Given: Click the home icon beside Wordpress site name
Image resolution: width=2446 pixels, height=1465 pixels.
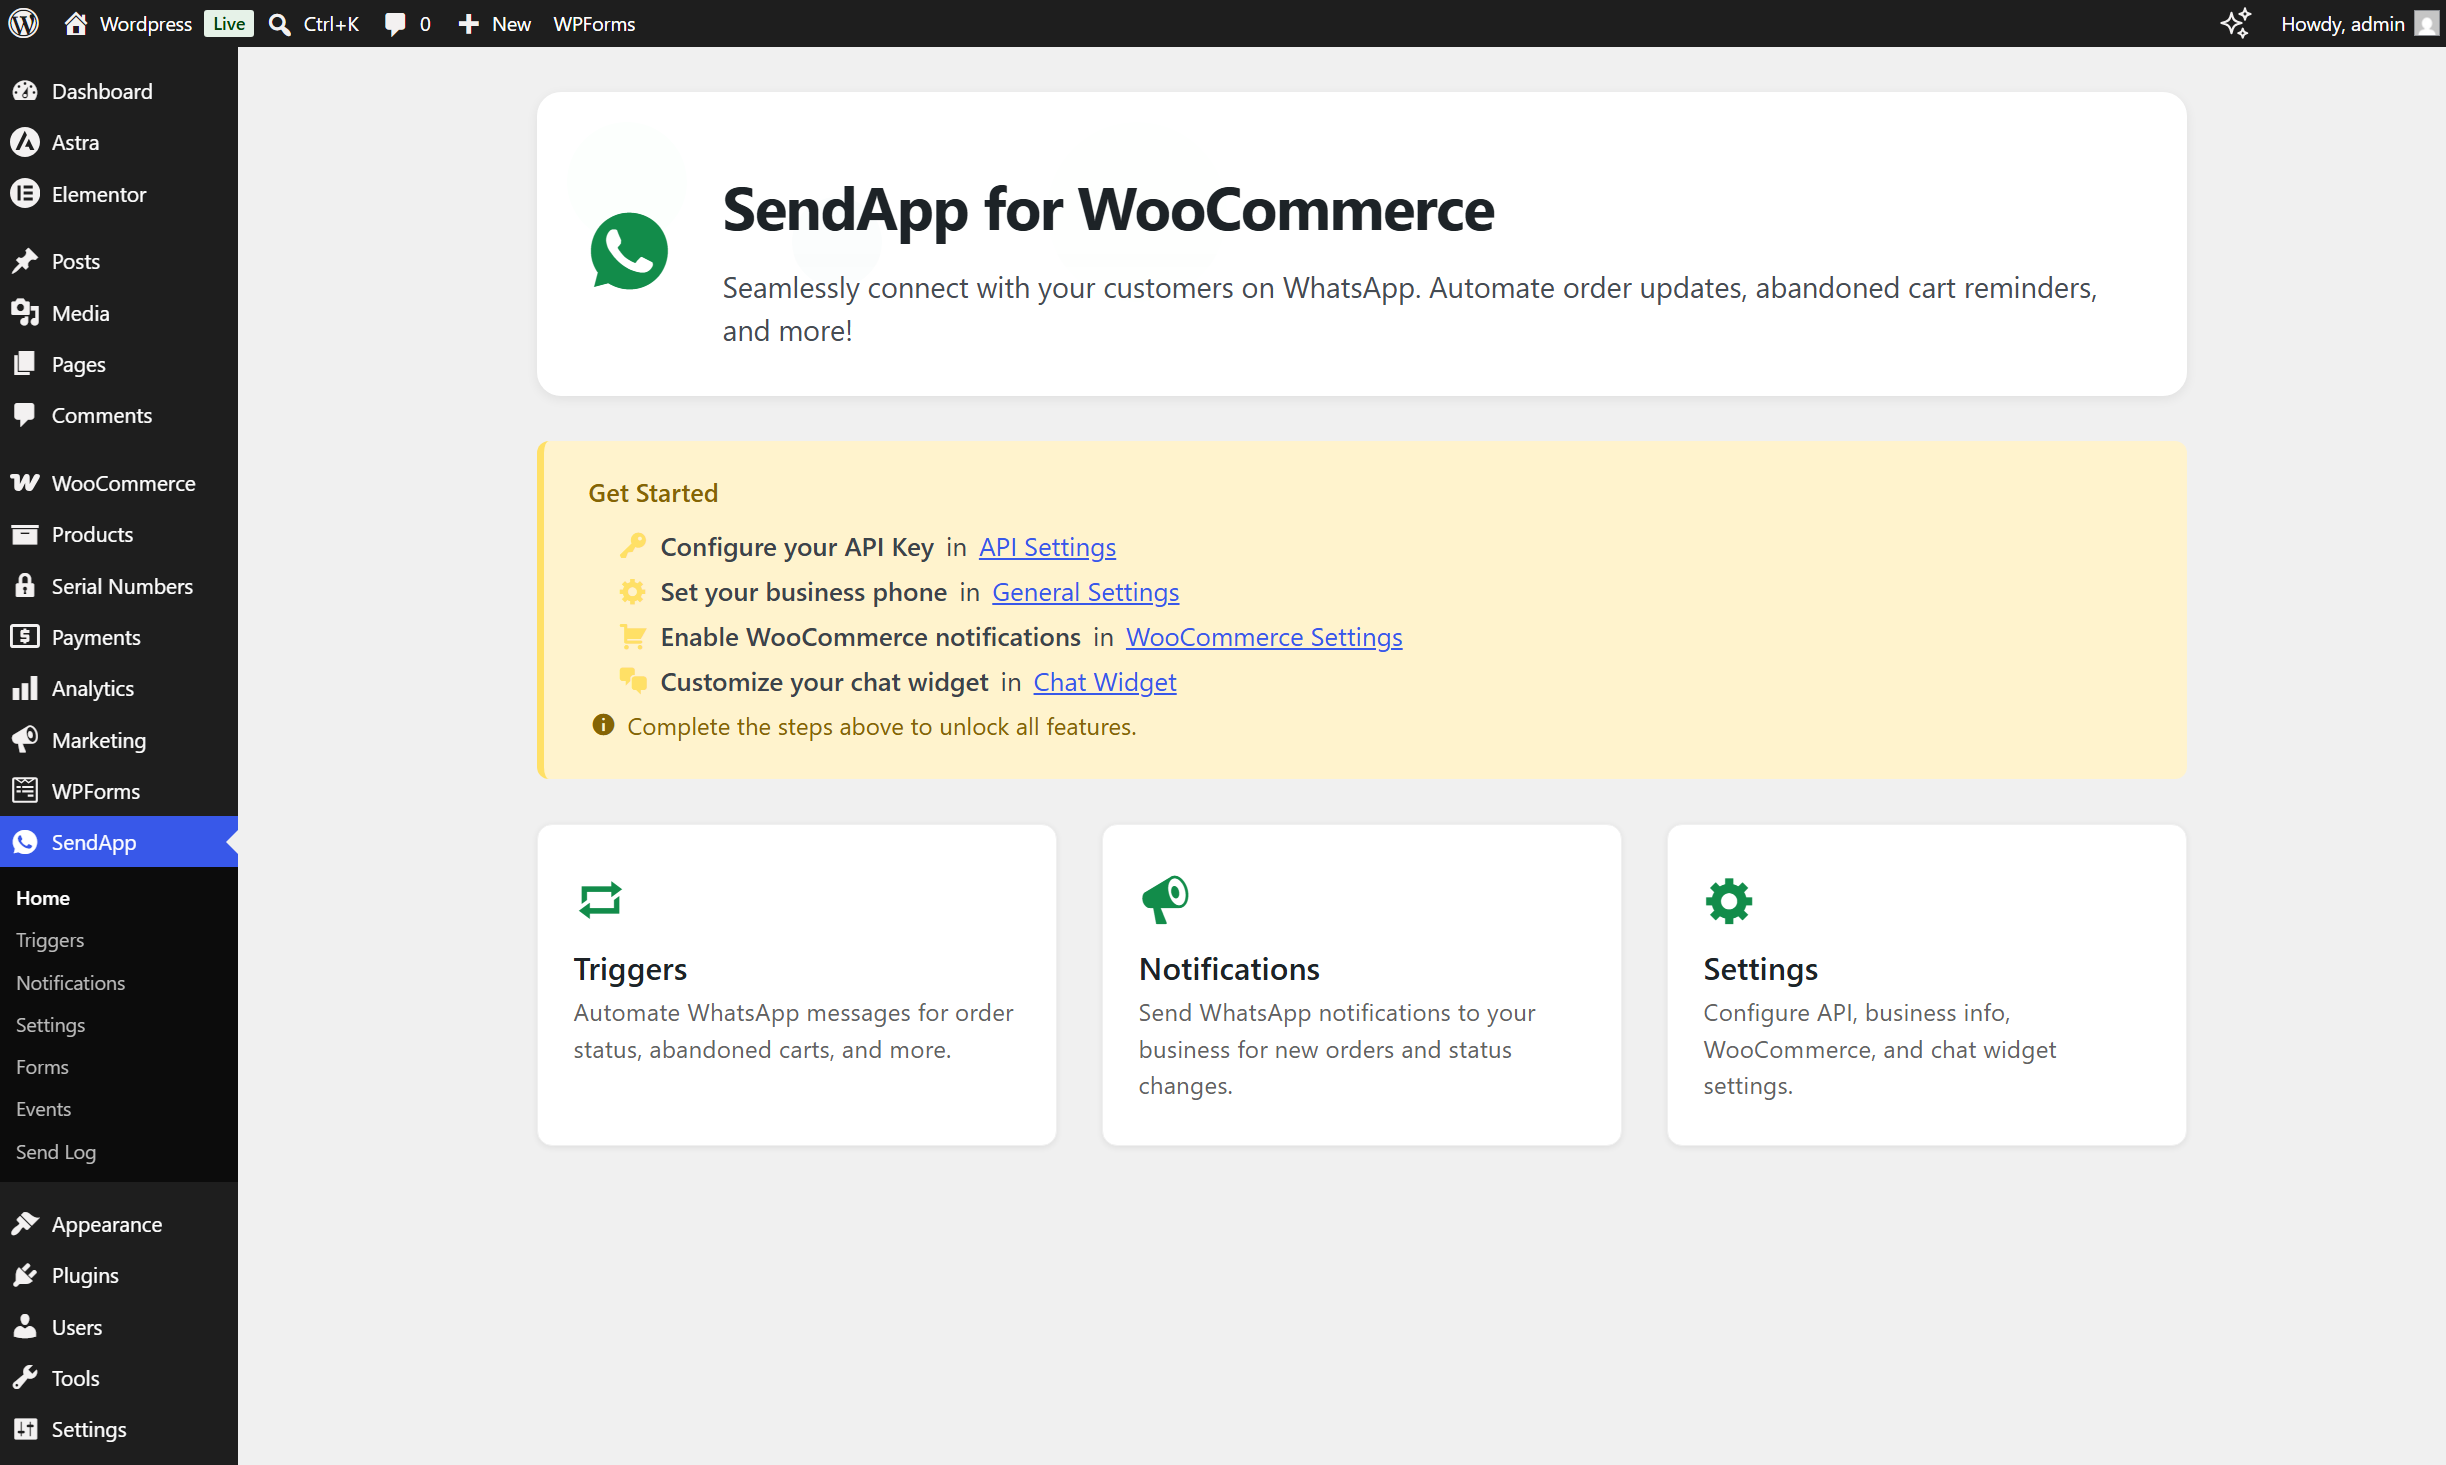Looking at the screenshot, I should pos(75,23).
